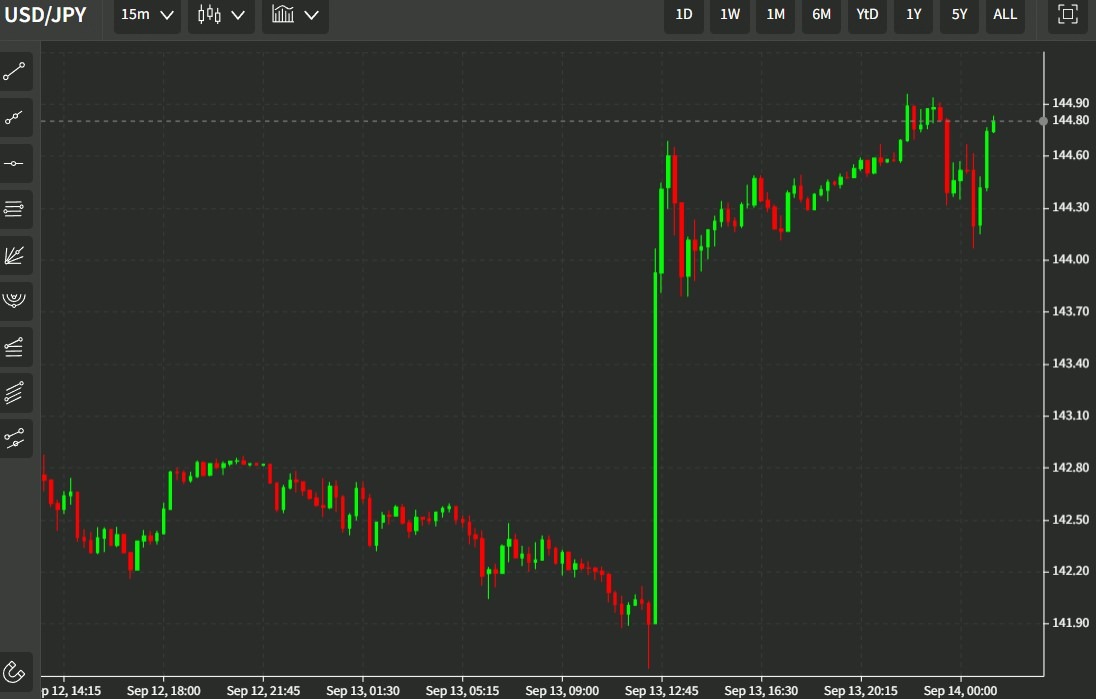Click the Sep 13, 16:30 time label
Image resolution: width=1096 pixels, height=699 pixels.
coord(761,691)
